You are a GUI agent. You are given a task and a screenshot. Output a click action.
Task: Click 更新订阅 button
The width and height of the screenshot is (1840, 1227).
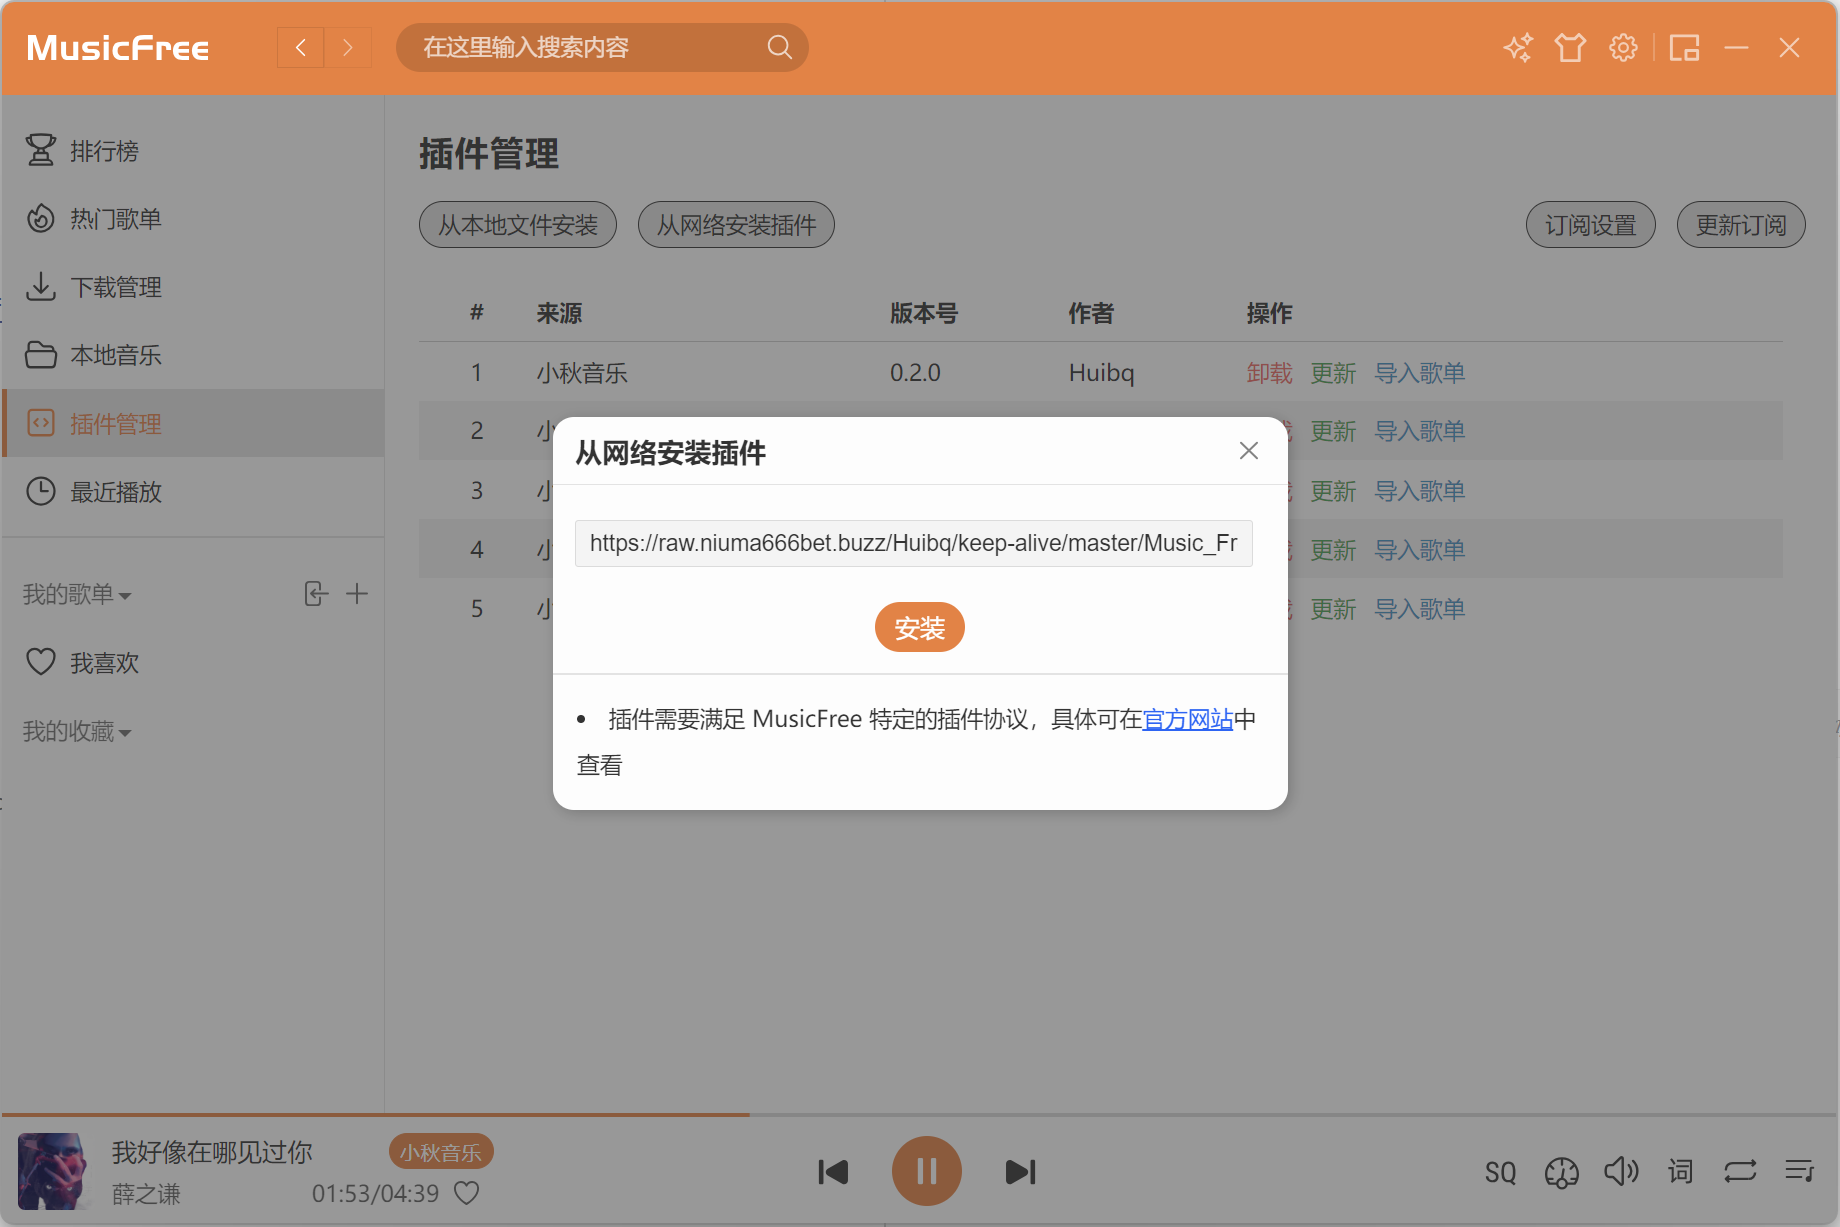pyautogui.click(x=1741, y=225)
